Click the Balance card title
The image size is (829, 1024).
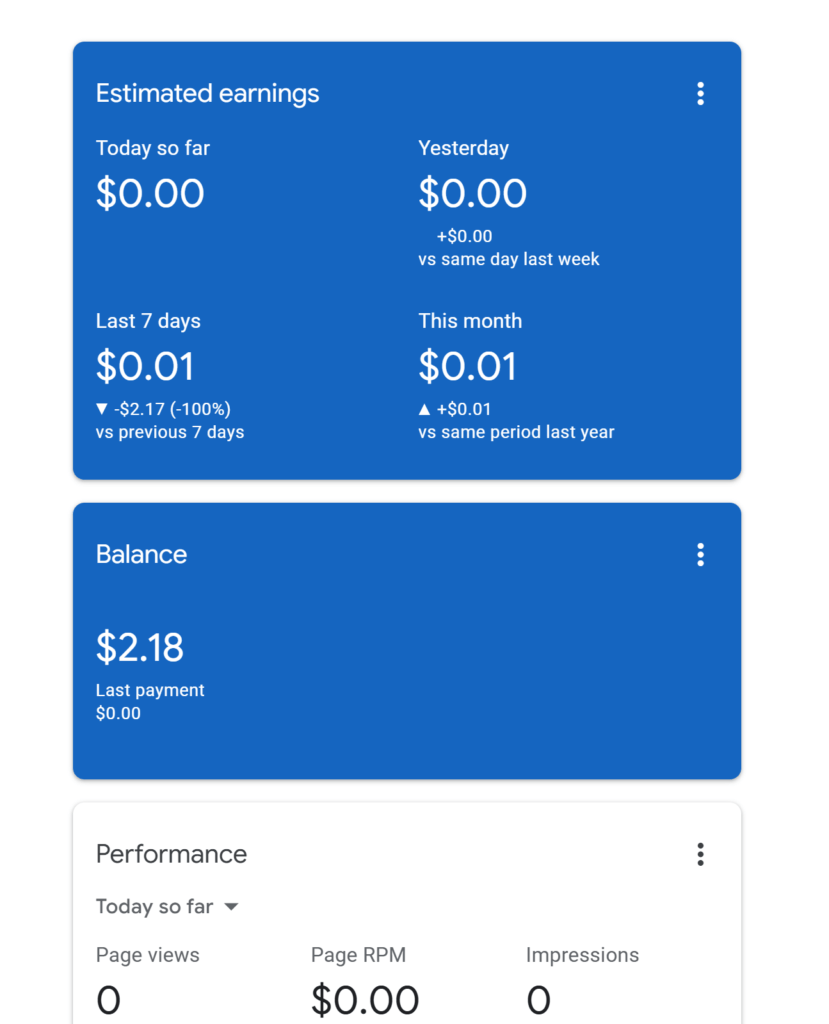142,554
